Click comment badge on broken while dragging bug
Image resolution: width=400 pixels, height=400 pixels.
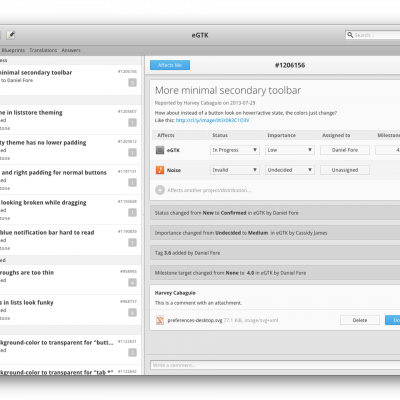pyautogui.click(x=132, y=213)
